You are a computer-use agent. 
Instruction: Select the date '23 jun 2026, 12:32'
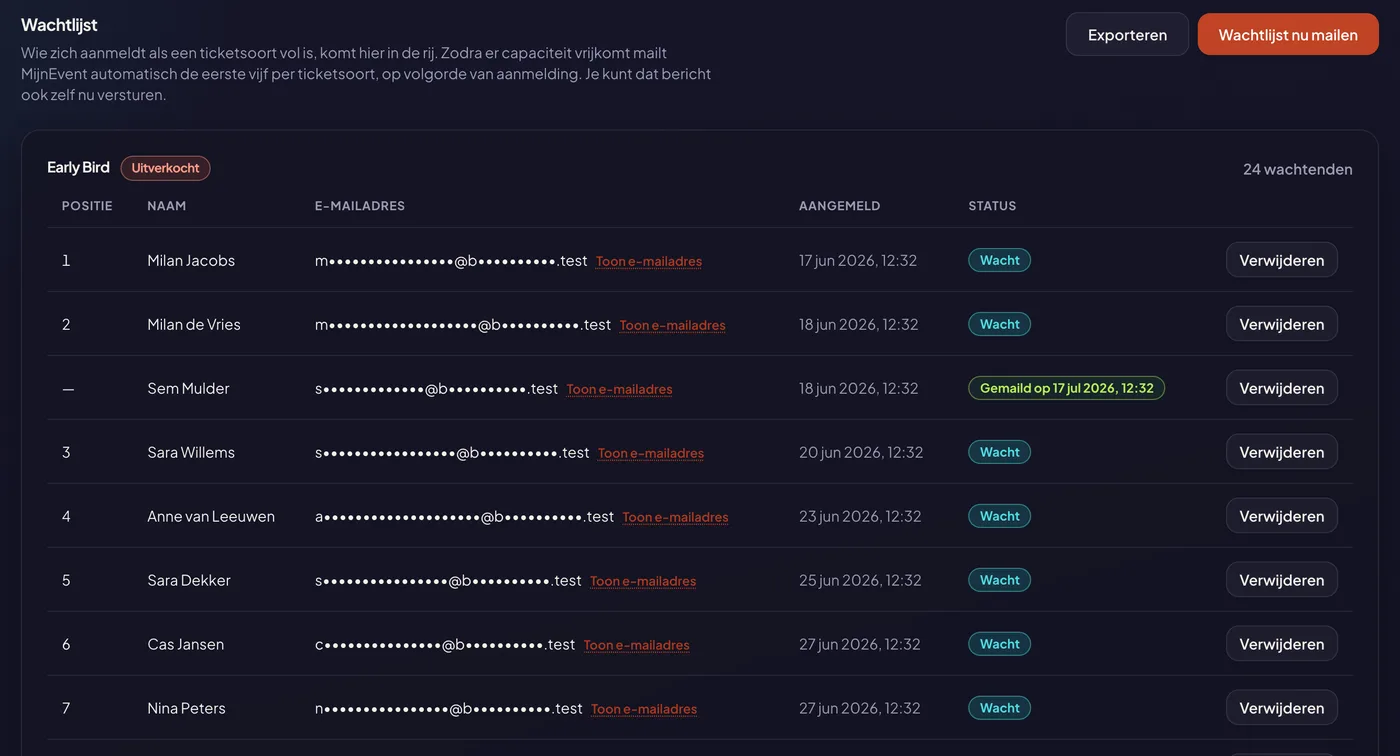(x=860, y=516)
